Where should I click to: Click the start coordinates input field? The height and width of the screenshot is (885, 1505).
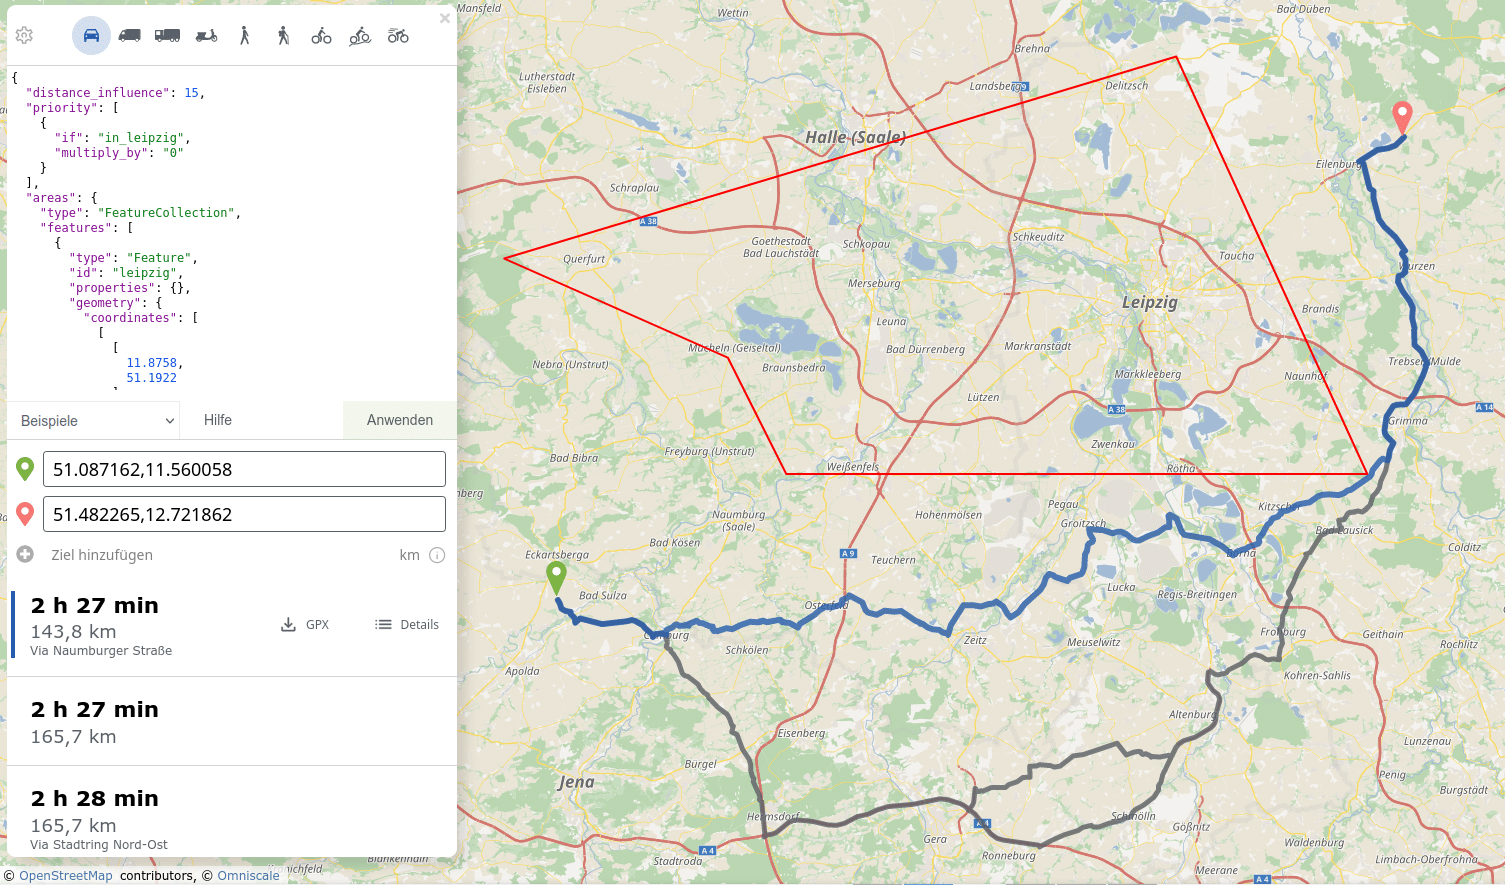pos(244,469)
